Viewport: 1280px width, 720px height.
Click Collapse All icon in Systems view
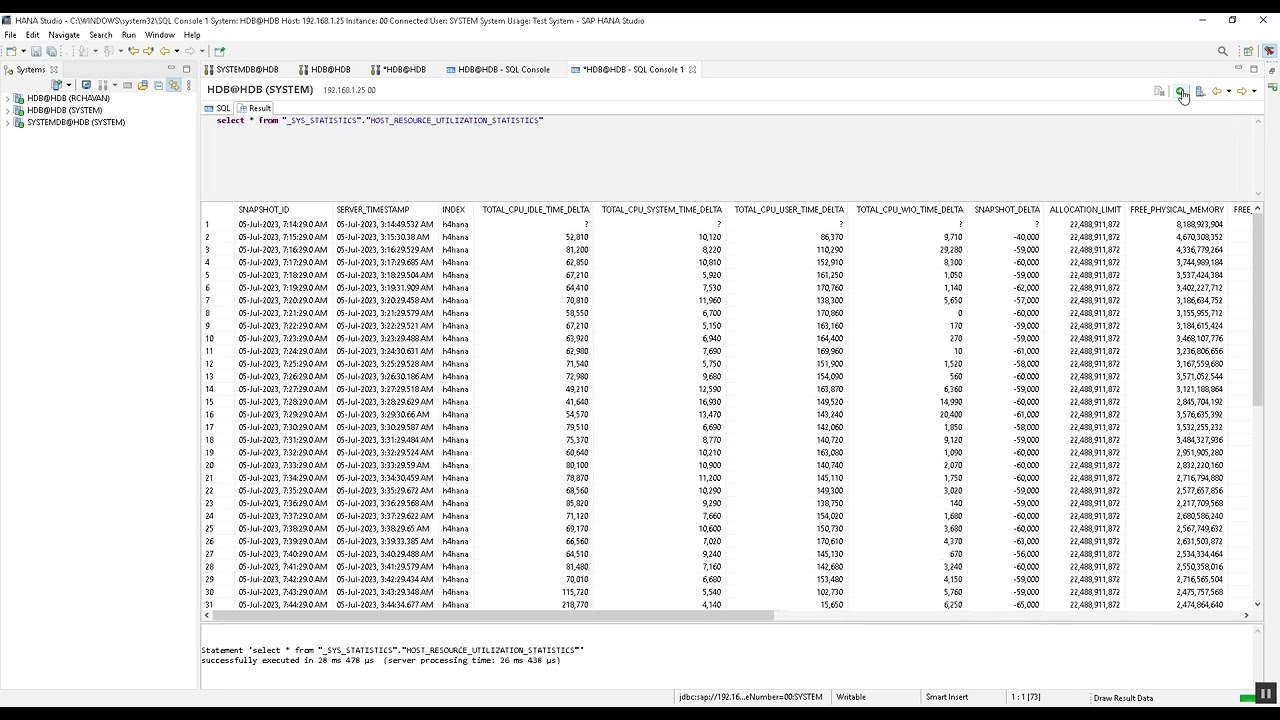[x=158, y=85]
